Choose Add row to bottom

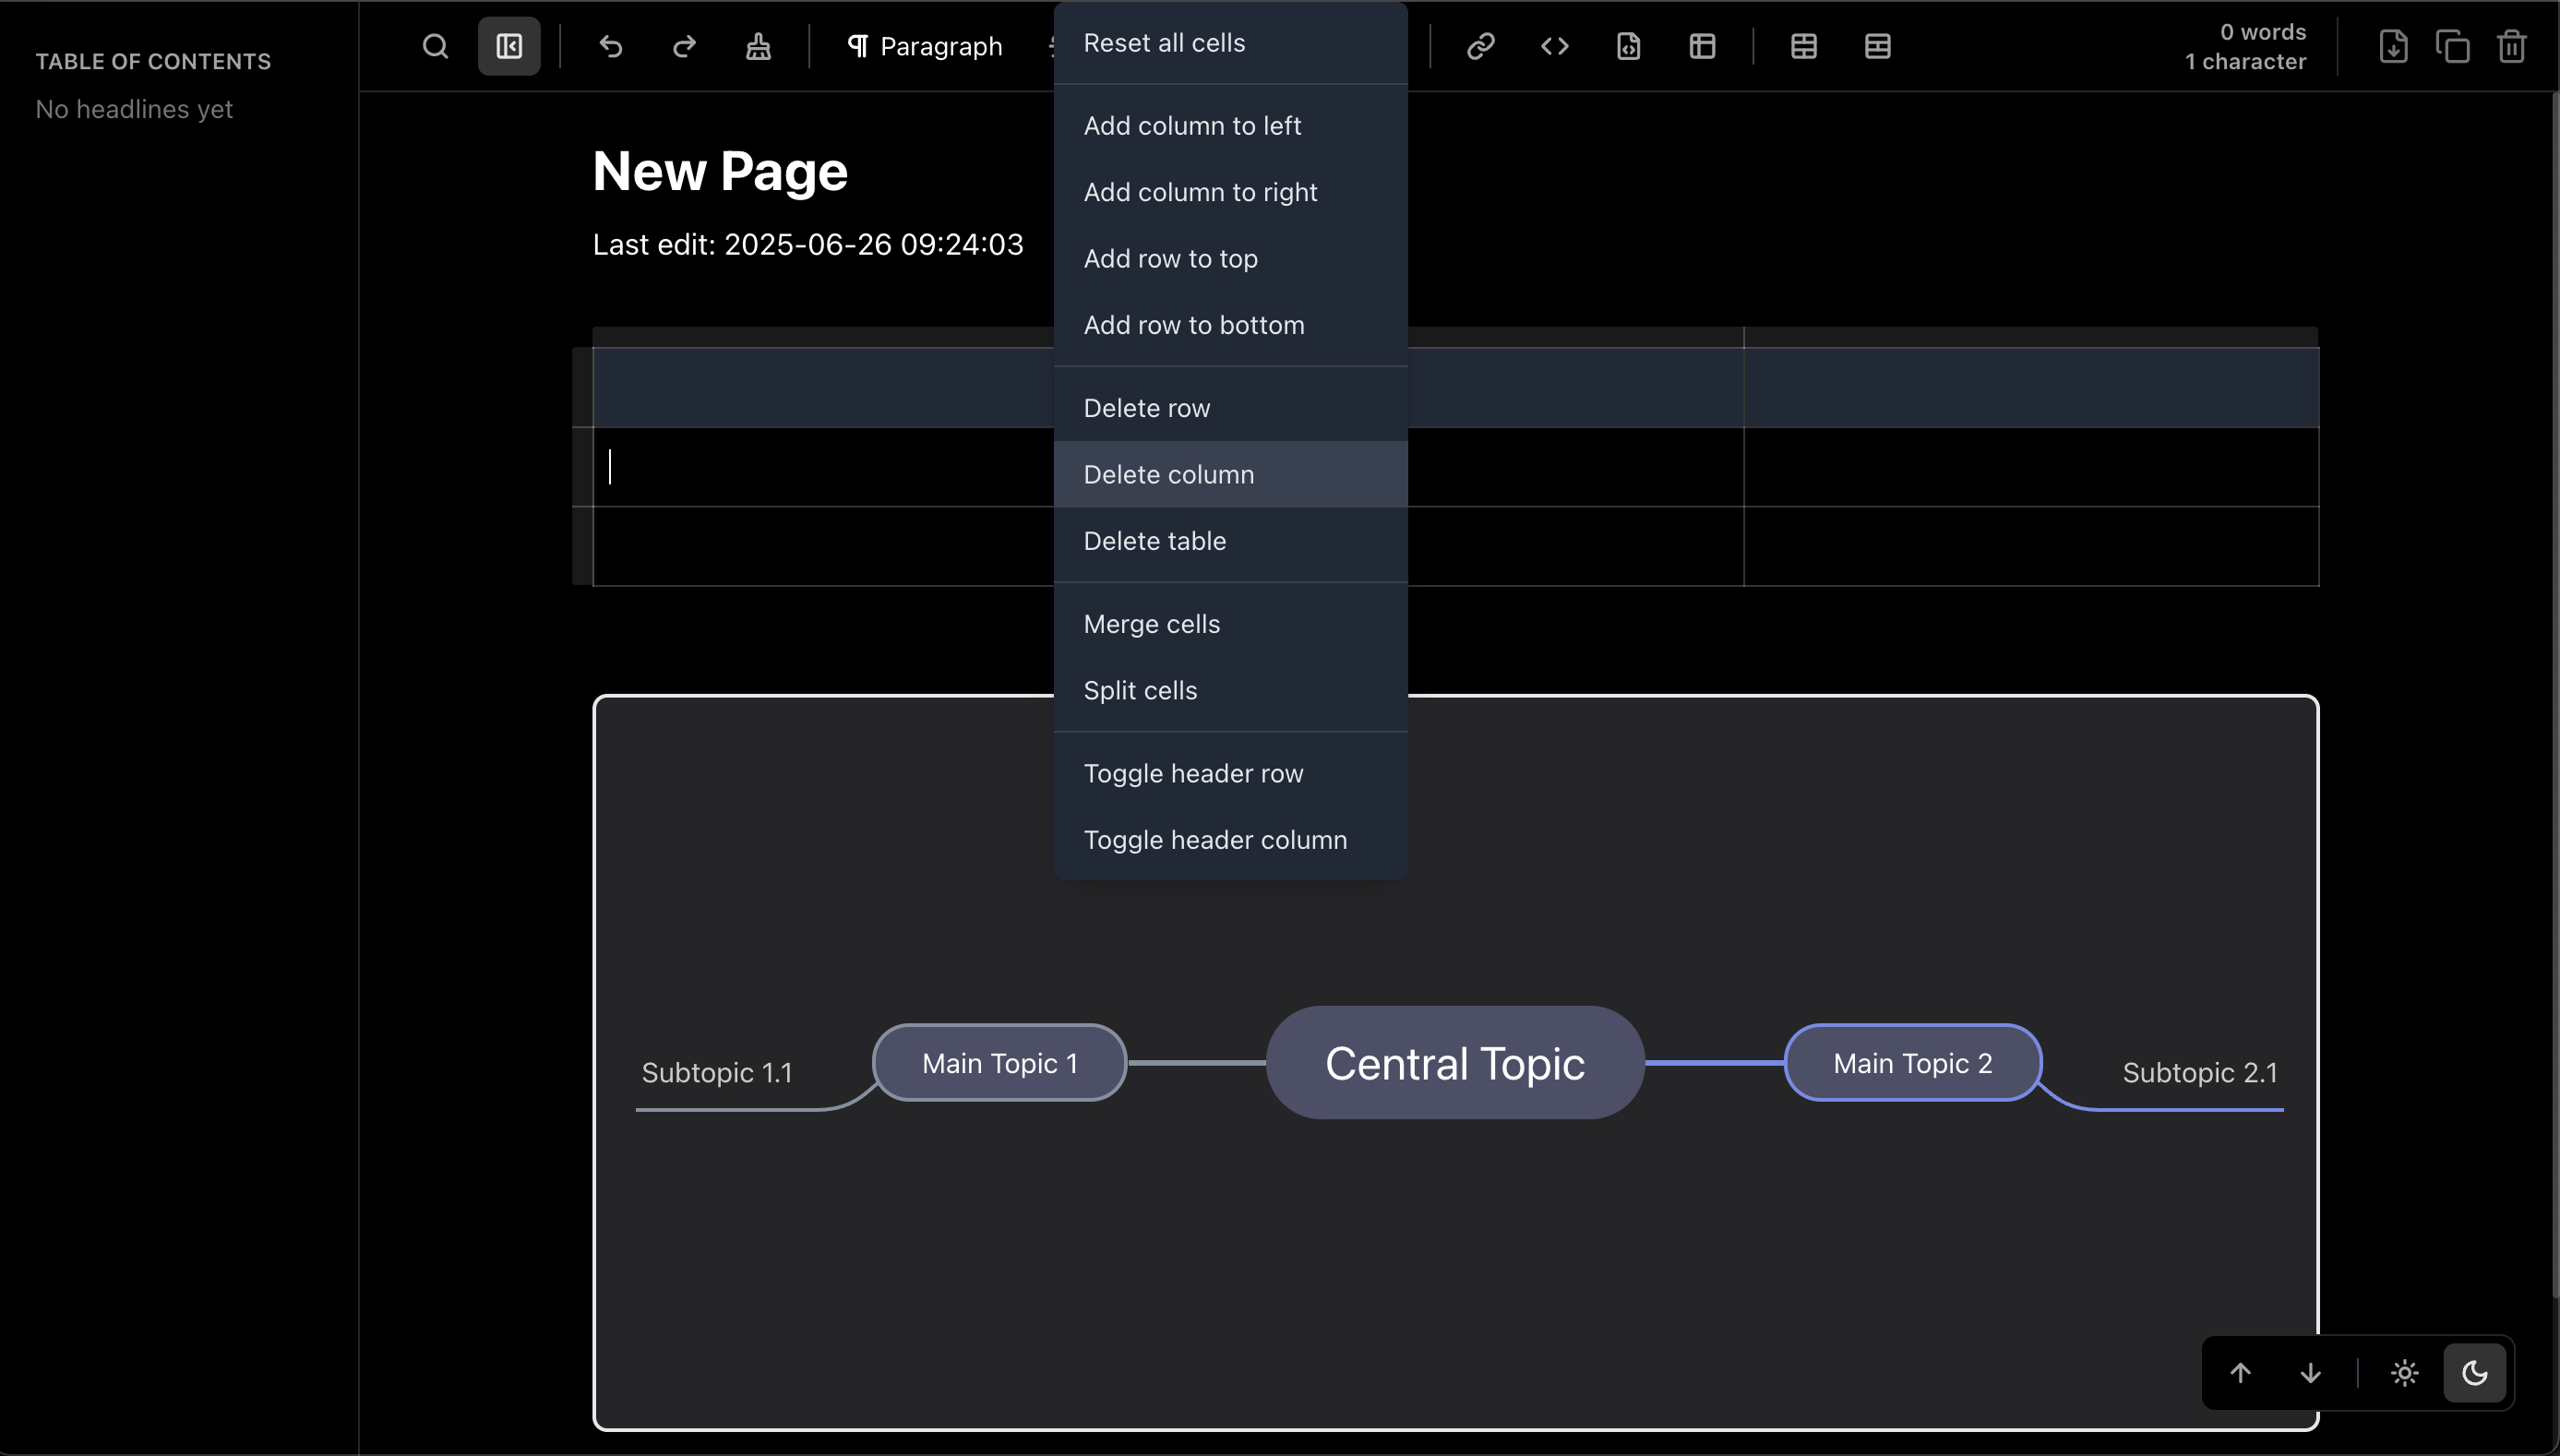[x=1193, y=325]
